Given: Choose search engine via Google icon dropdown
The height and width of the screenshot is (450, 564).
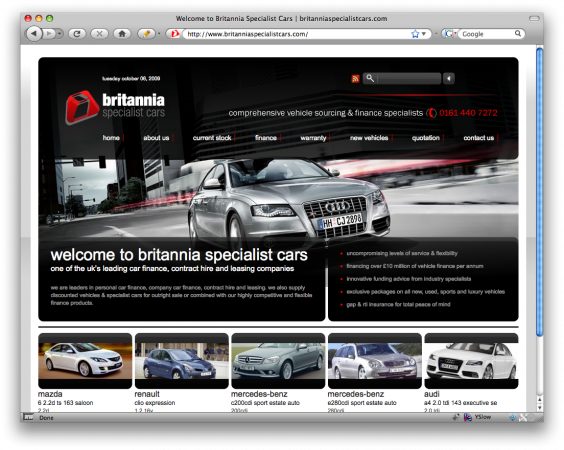Looking at the screenshot, I should tap(449, 34).
